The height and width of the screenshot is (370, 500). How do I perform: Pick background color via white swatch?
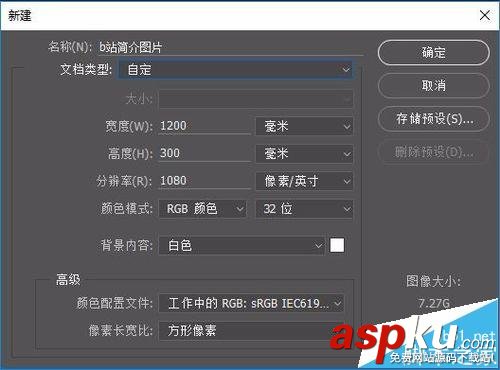coord(337,245)
